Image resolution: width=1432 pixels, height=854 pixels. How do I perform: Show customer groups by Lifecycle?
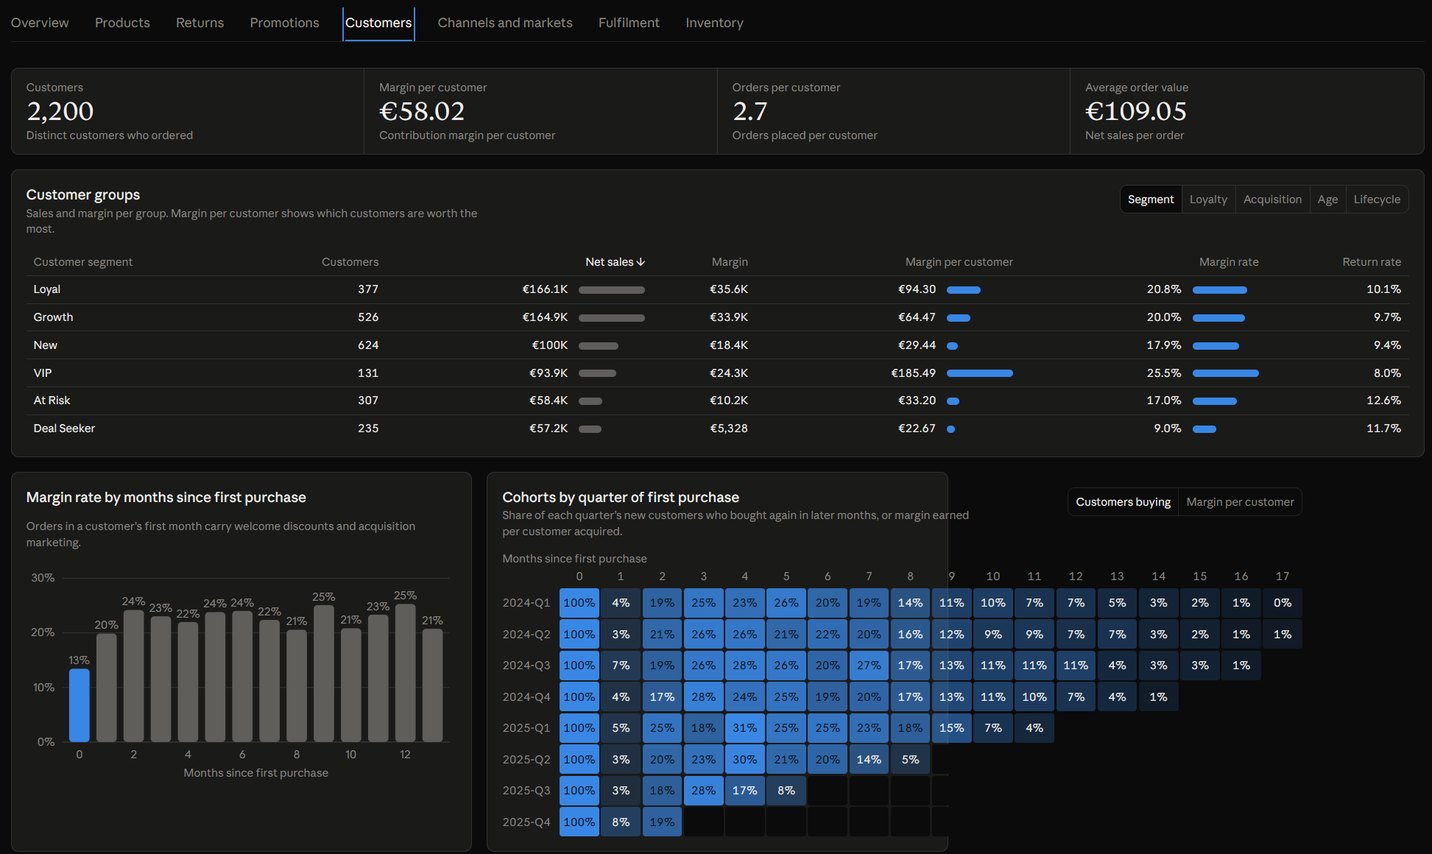[x=1377, y=199]
